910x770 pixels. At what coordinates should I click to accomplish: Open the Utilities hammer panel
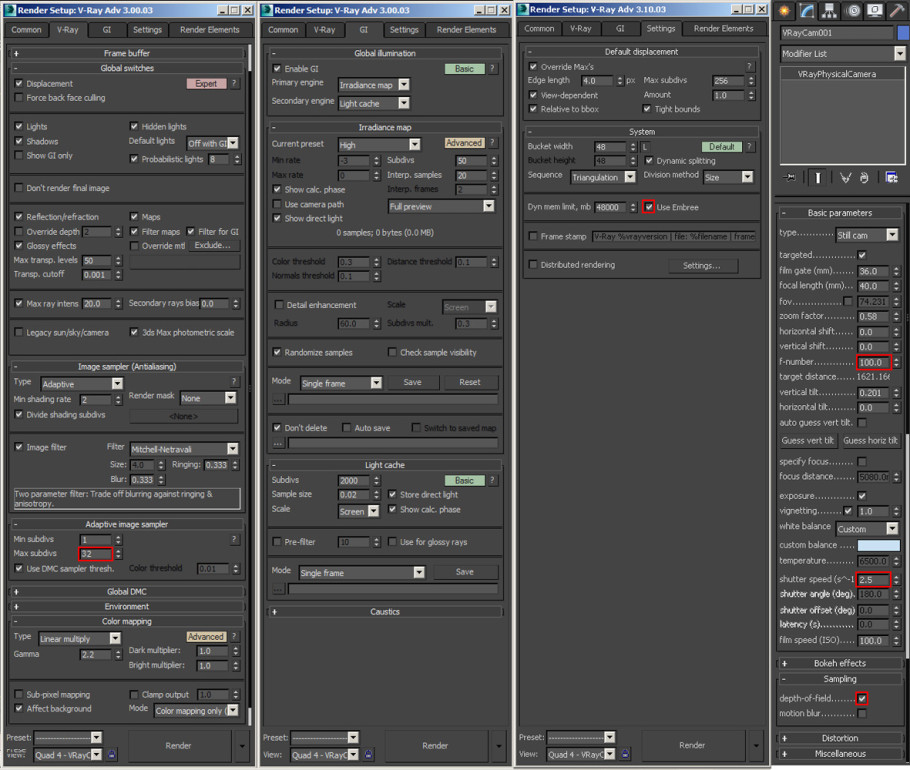897,10
